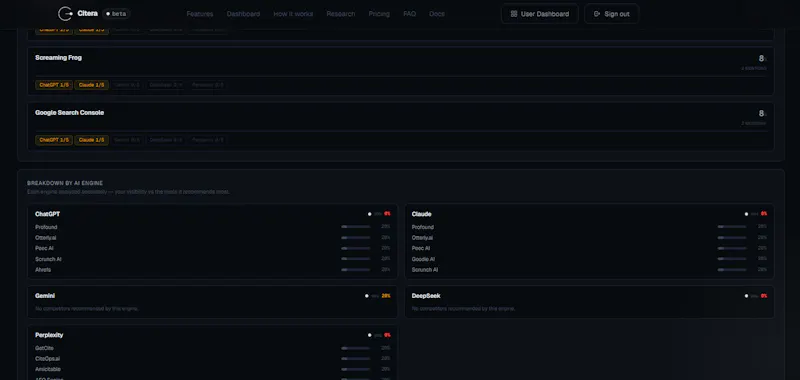Open the Research nav item
Viewport: 800px width, 380px height.
click(x=341, y=14)
